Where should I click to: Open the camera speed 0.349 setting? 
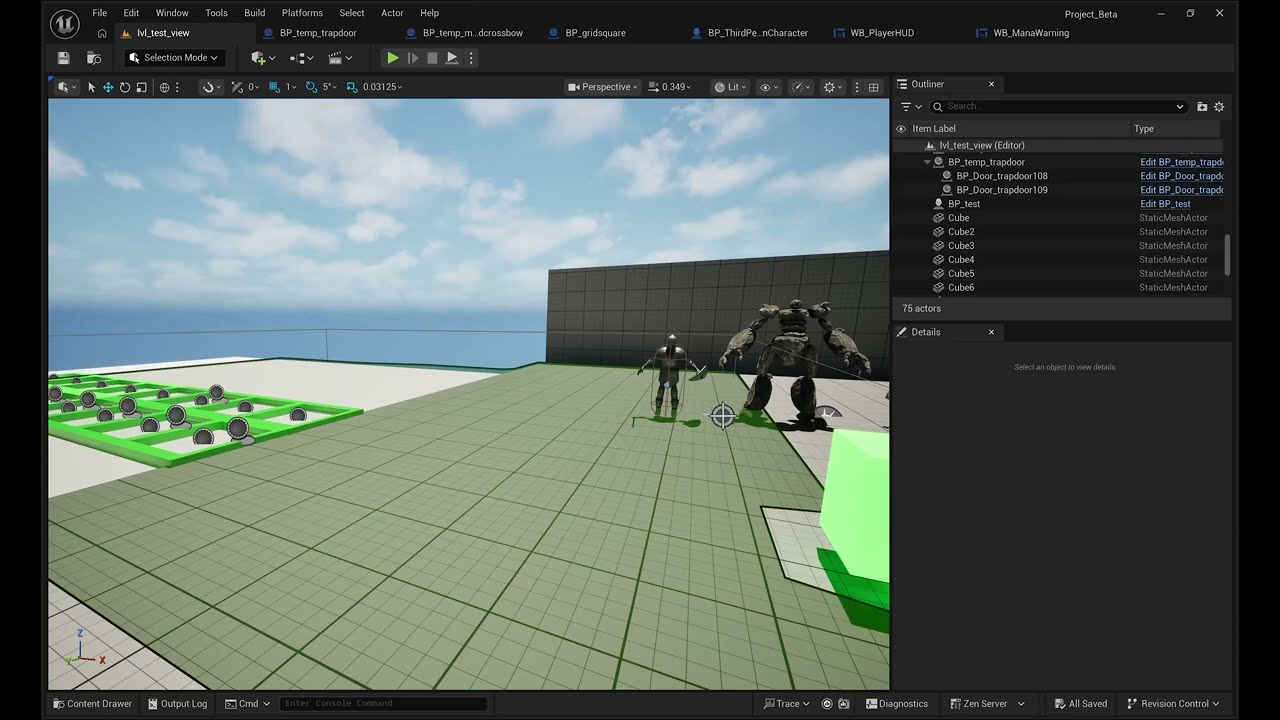670,87
